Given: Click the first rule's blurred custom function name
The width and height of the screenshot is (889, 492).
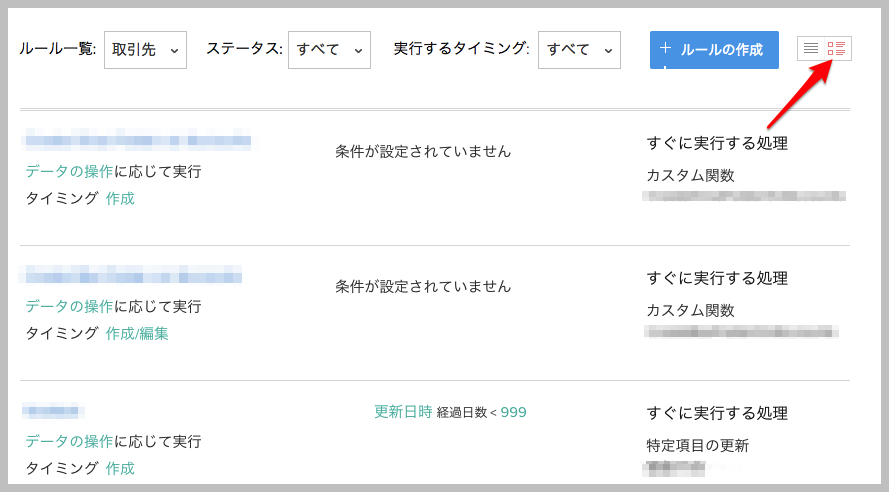Looking at the screenshot, I should [x=744, y=196].
